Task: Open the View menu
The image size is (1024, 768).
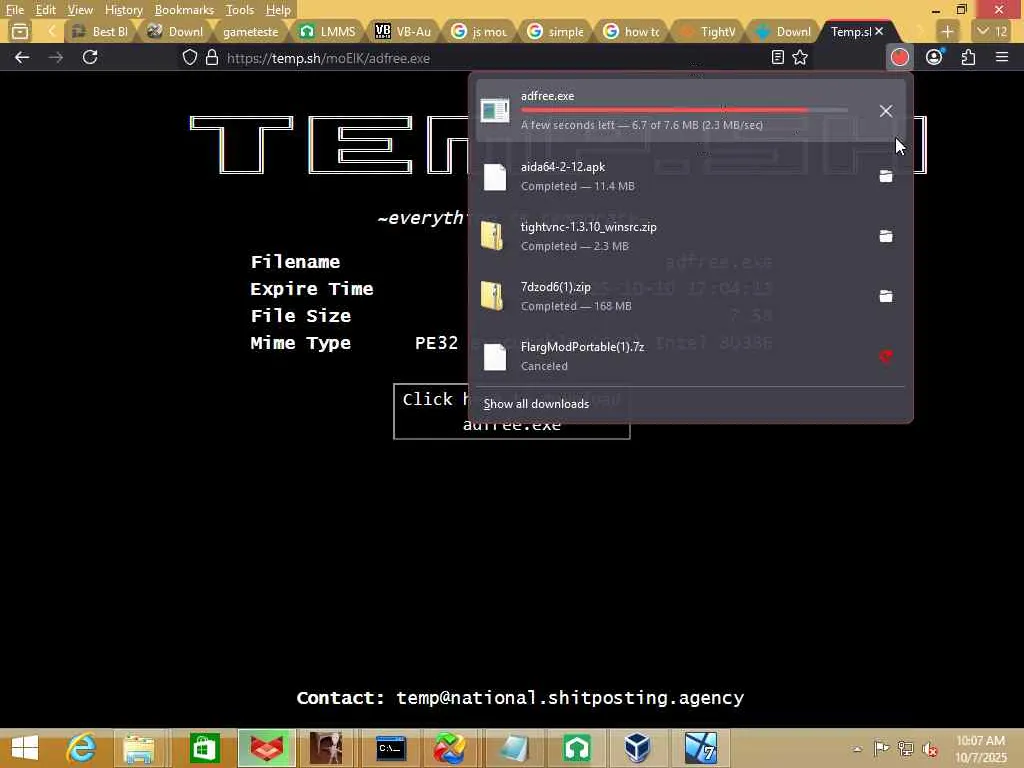Action: coord(80,10)
